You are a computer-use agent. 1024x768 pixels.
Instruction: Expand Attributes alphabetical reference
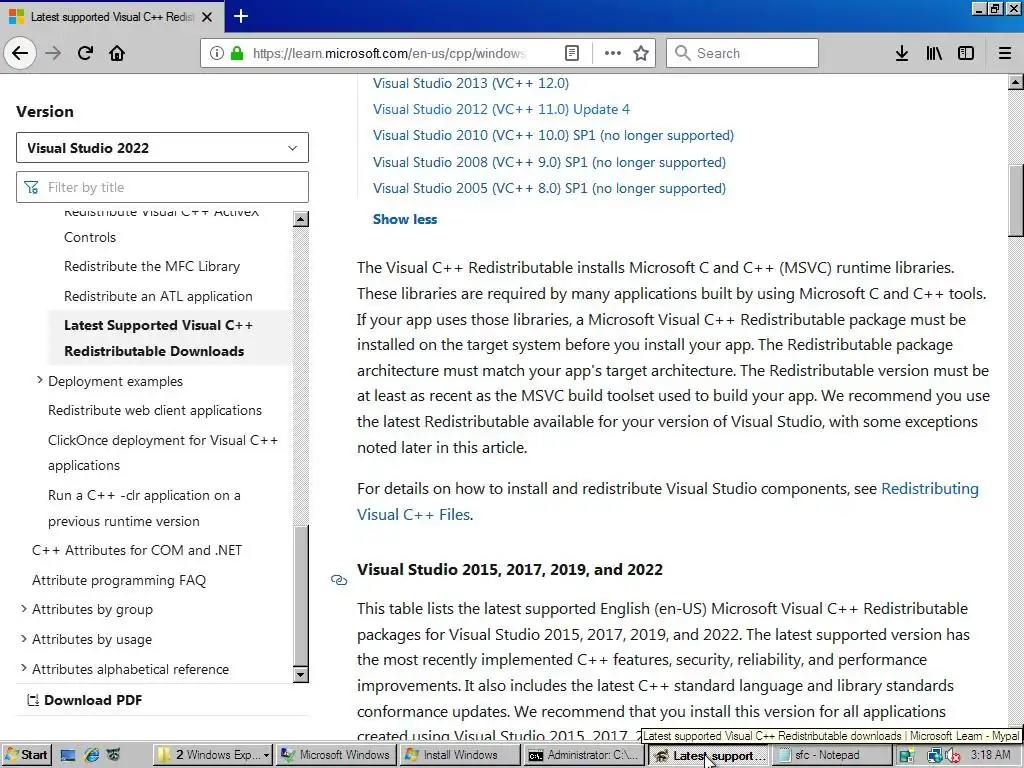click(24, 668)
